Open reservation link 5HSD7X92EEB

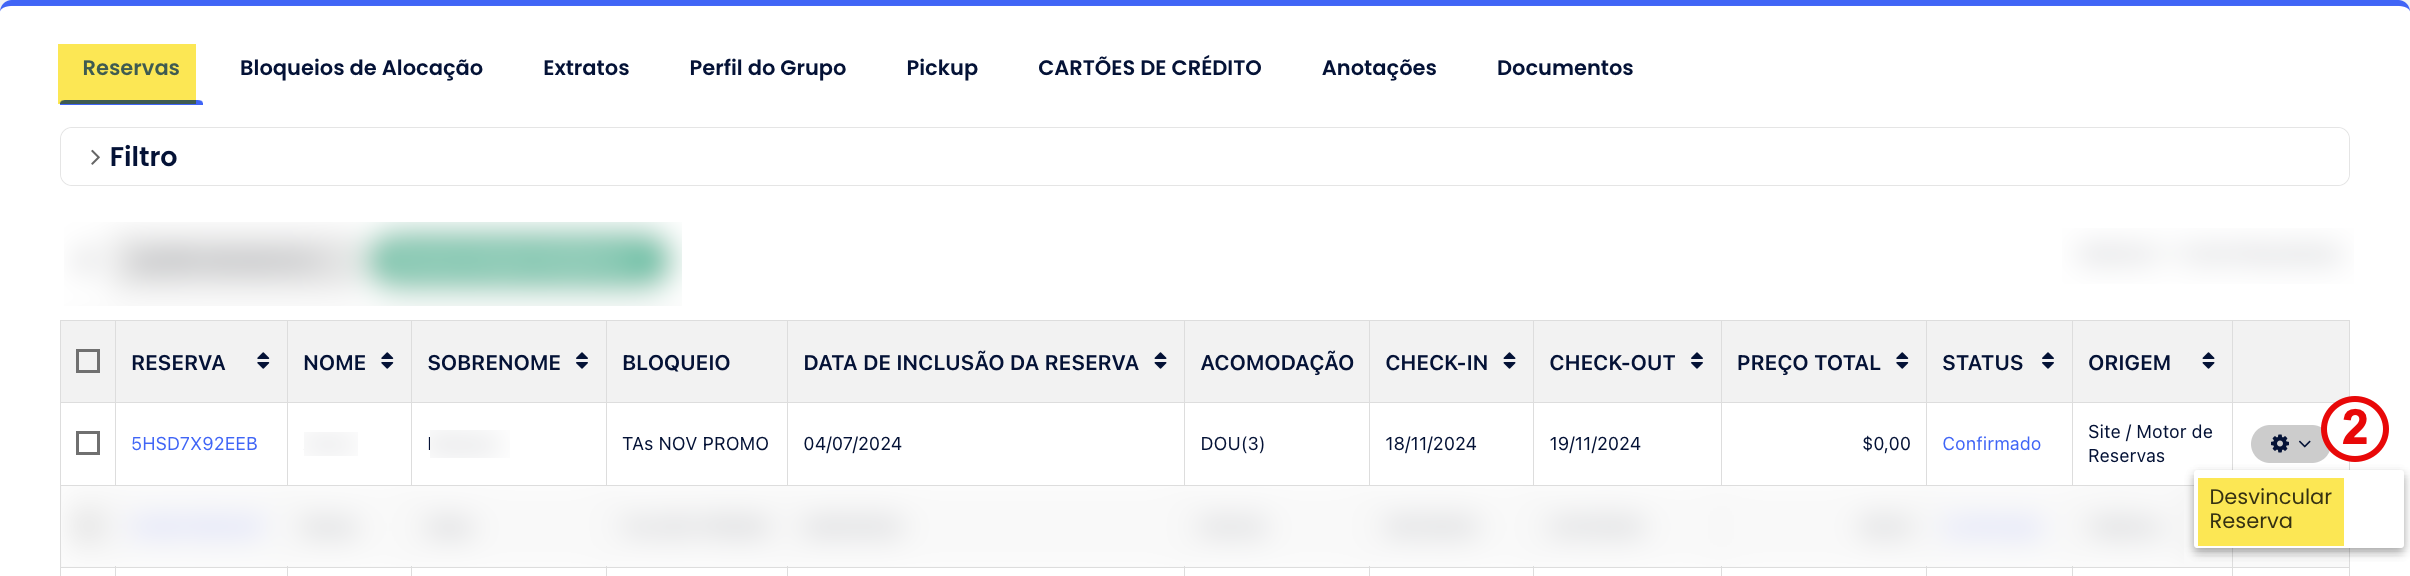tap(194, 444)
